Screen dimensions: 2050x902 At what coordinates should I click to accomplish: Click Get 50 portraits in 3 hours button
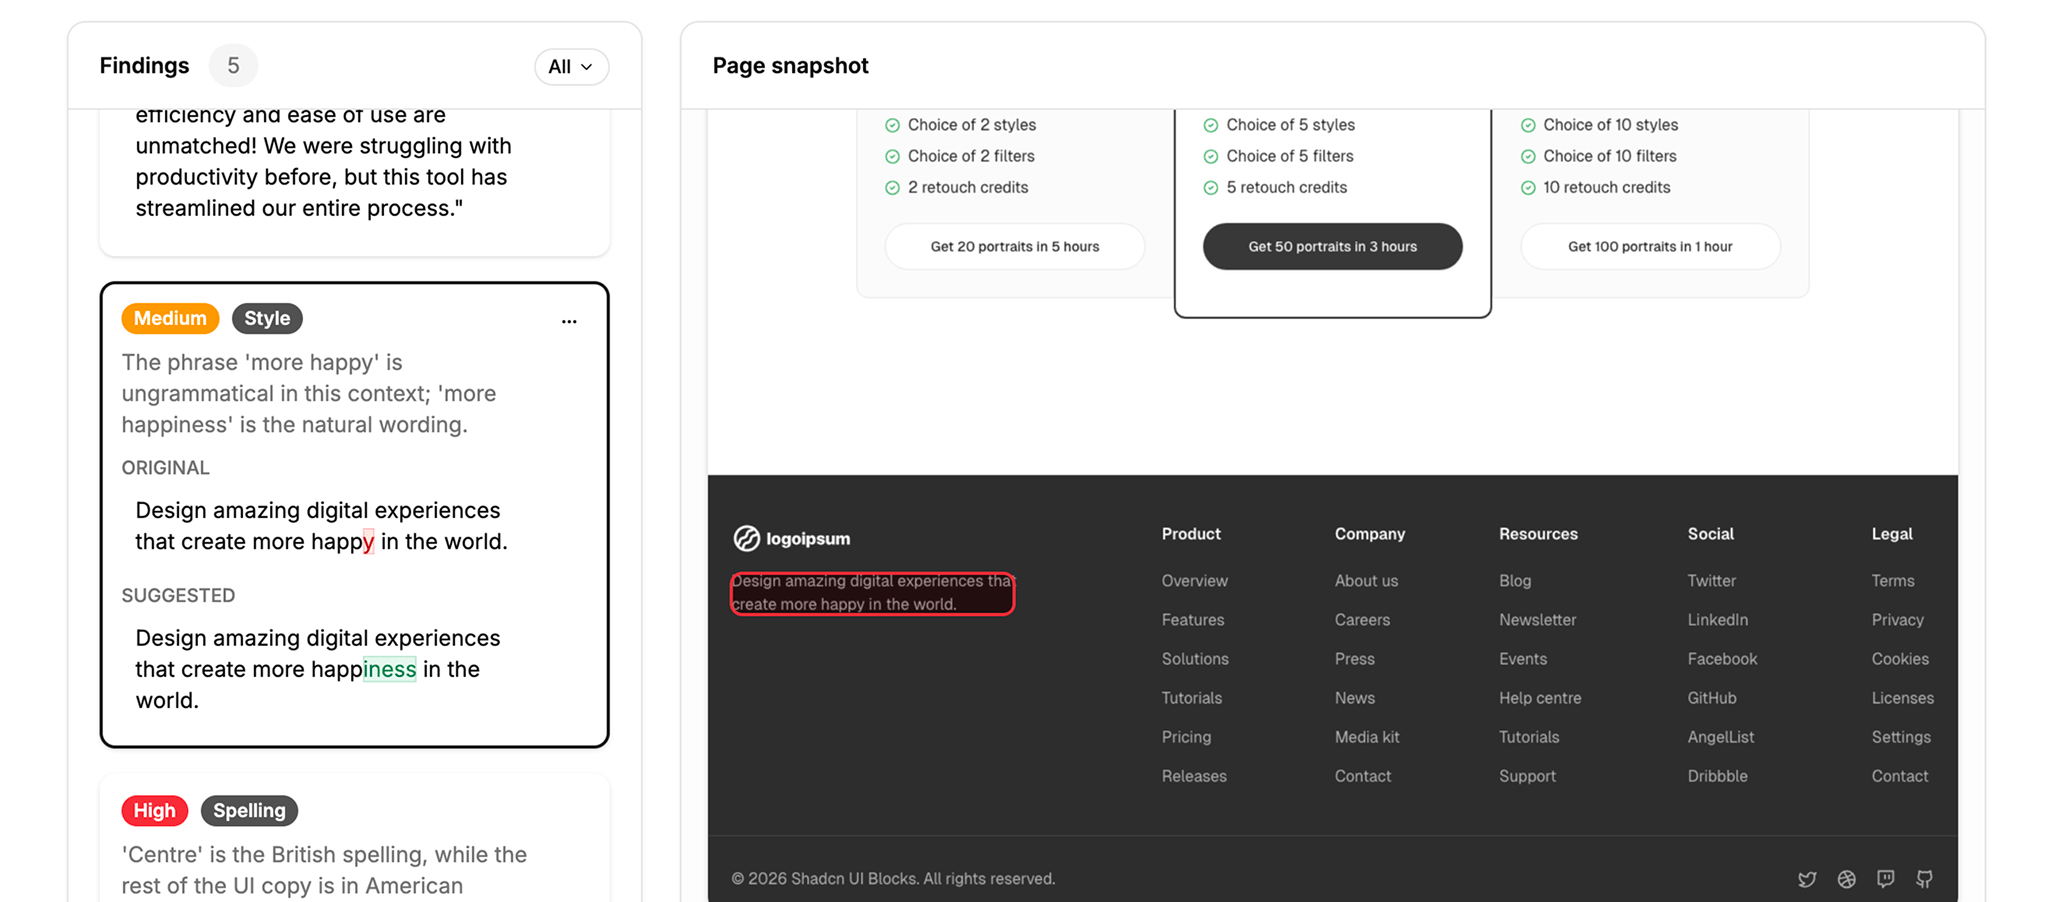tap(1332, 246)
